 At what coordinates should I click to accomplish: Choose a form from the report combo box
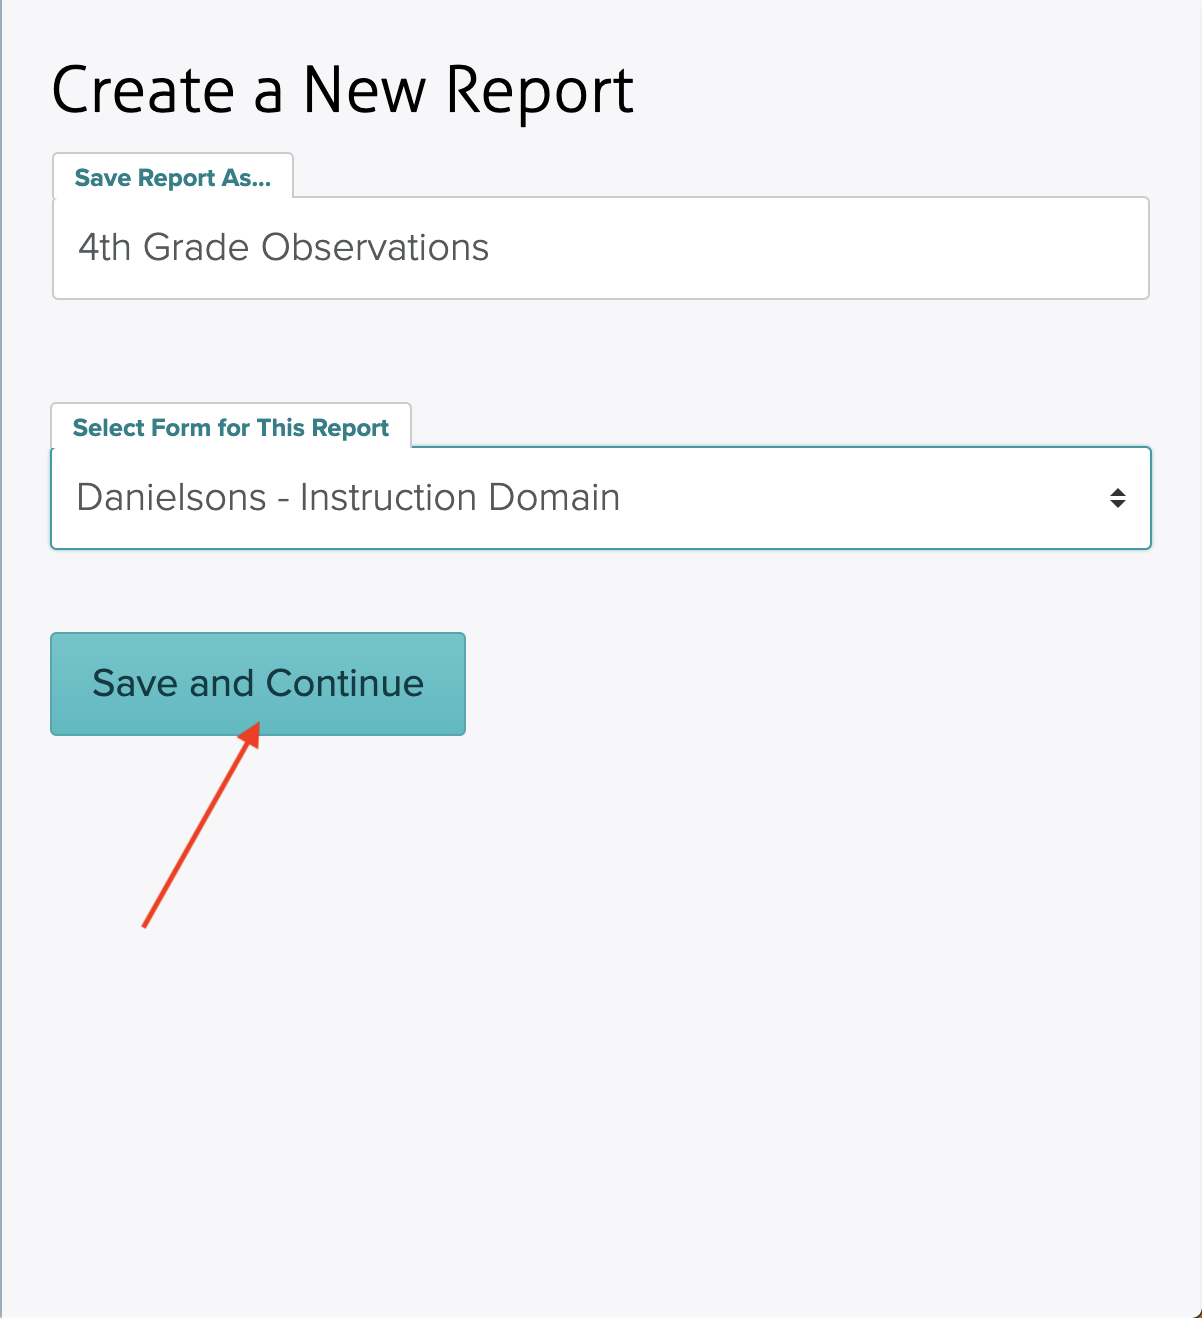[x=601, y=498]
